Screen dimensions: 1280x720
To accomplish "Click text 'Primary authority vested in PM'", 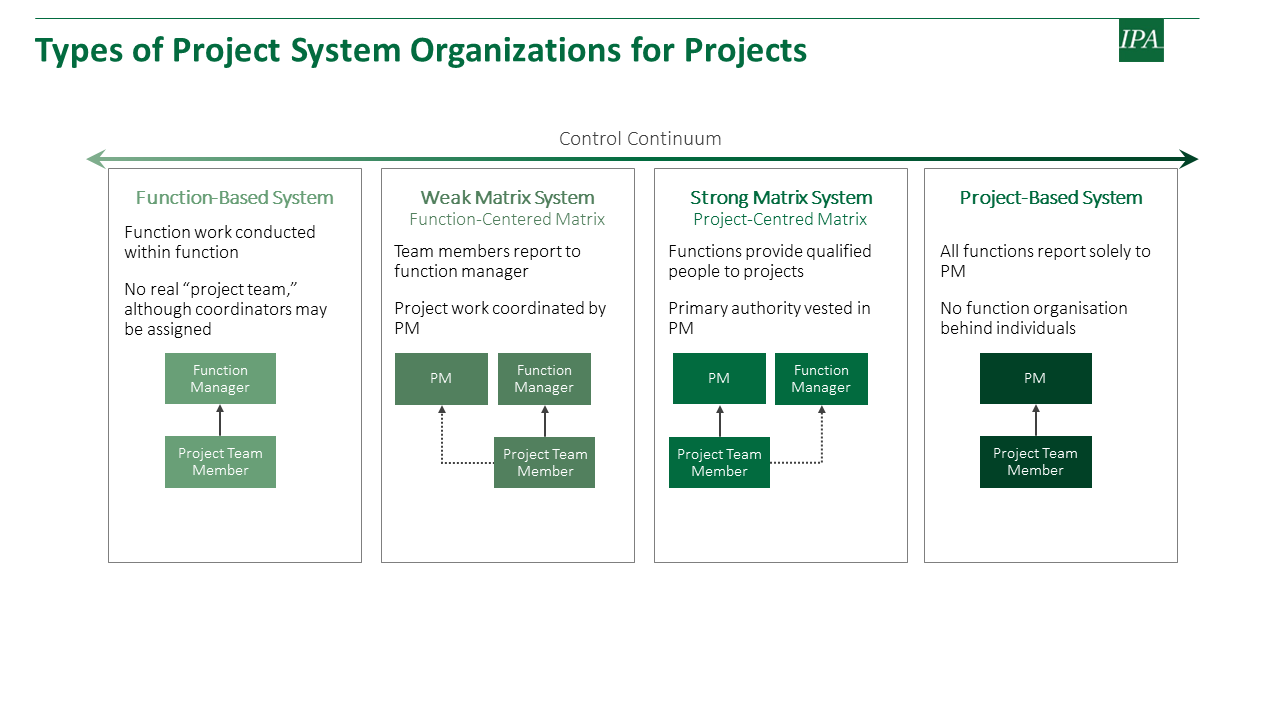I will coord(769,318).
